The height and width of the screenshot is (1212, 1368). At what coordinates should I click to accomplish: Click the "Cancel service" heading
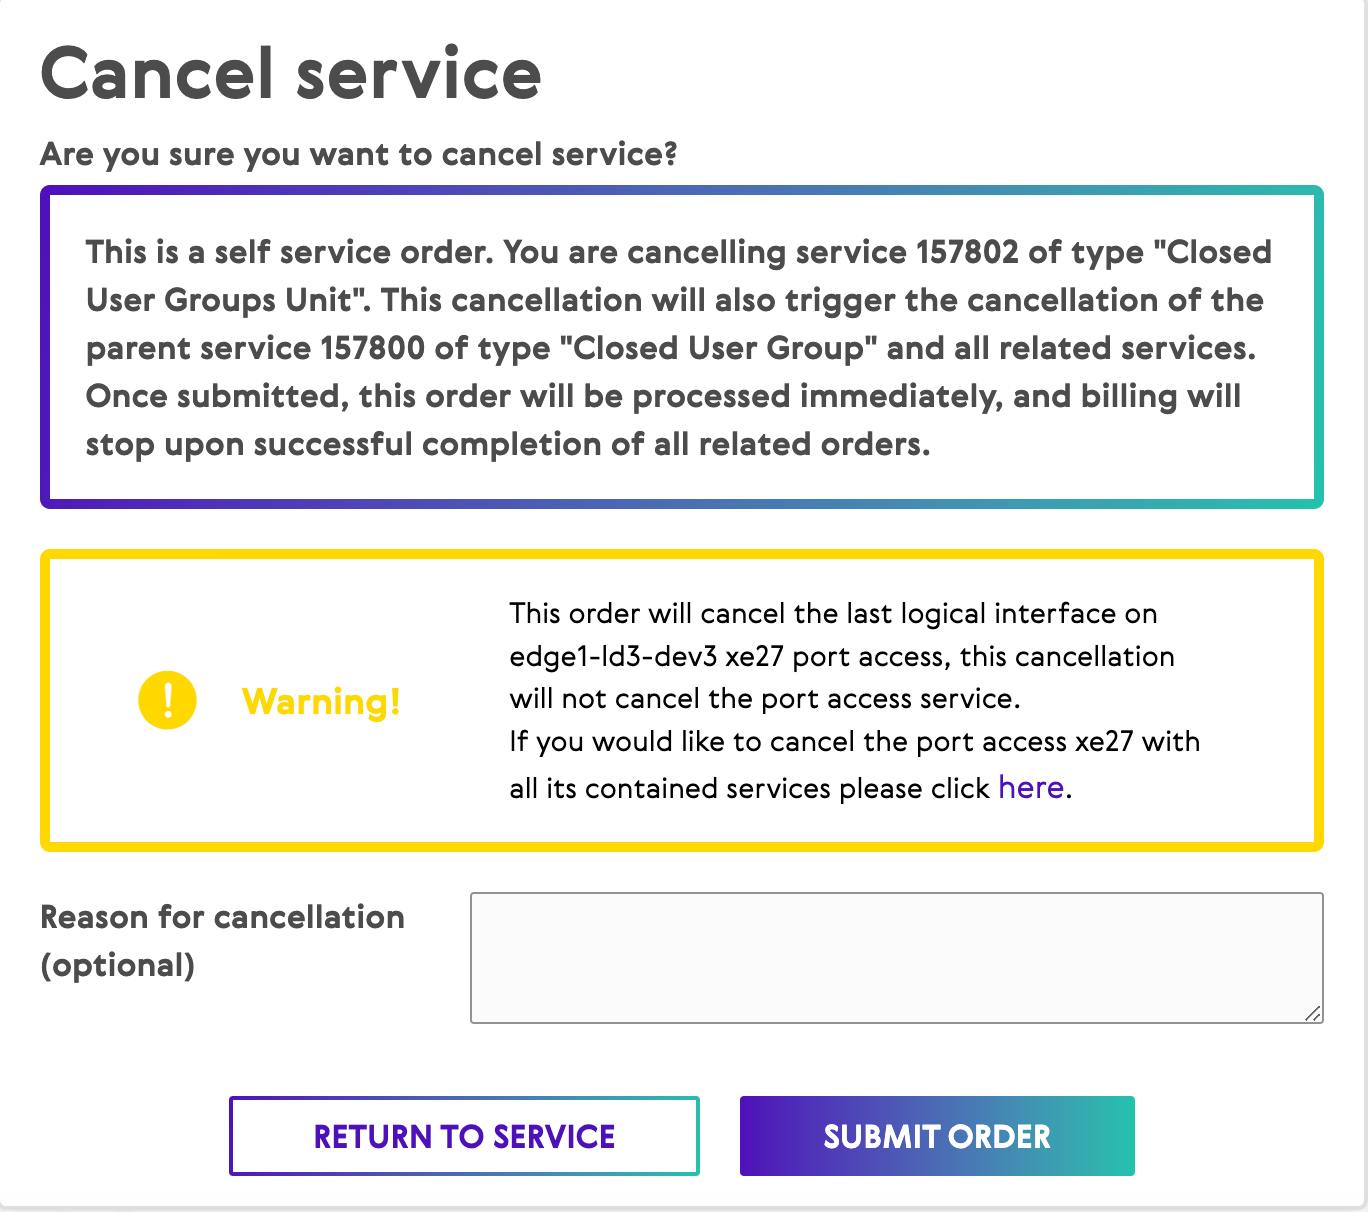coord(291,74)
